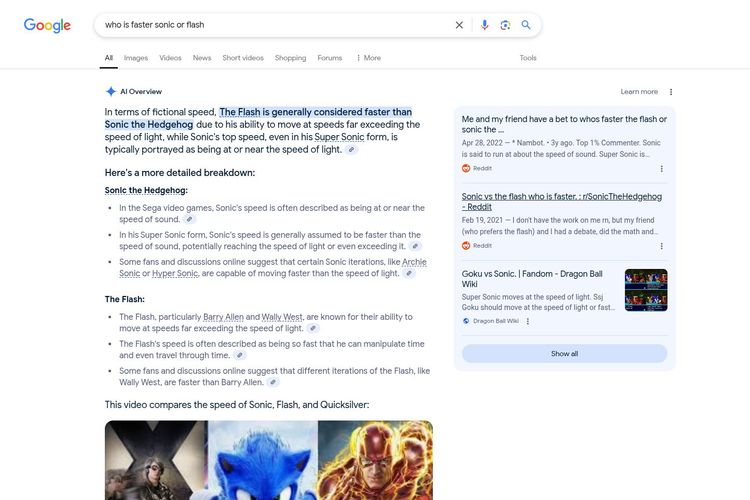This screenshot has width=750, height=500.
Task: Open options for first Reddit result
Action: pos(661,168)
